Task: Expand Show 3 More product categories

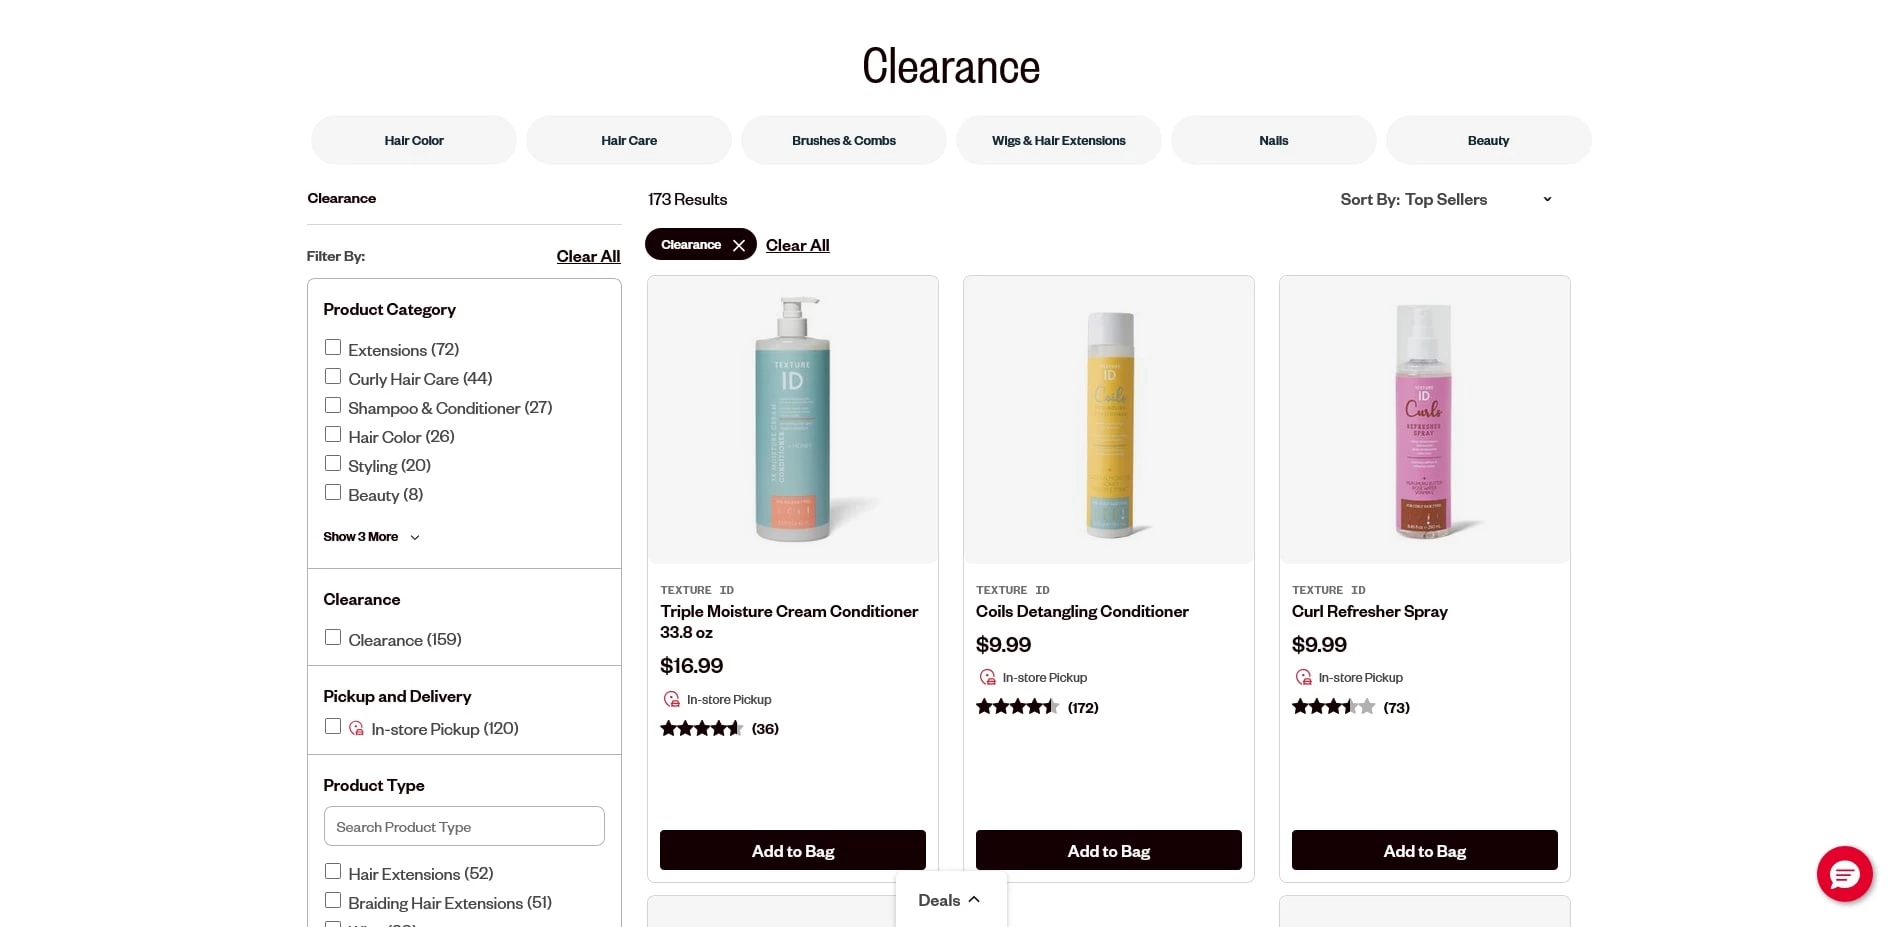Action: coord(371,537)
